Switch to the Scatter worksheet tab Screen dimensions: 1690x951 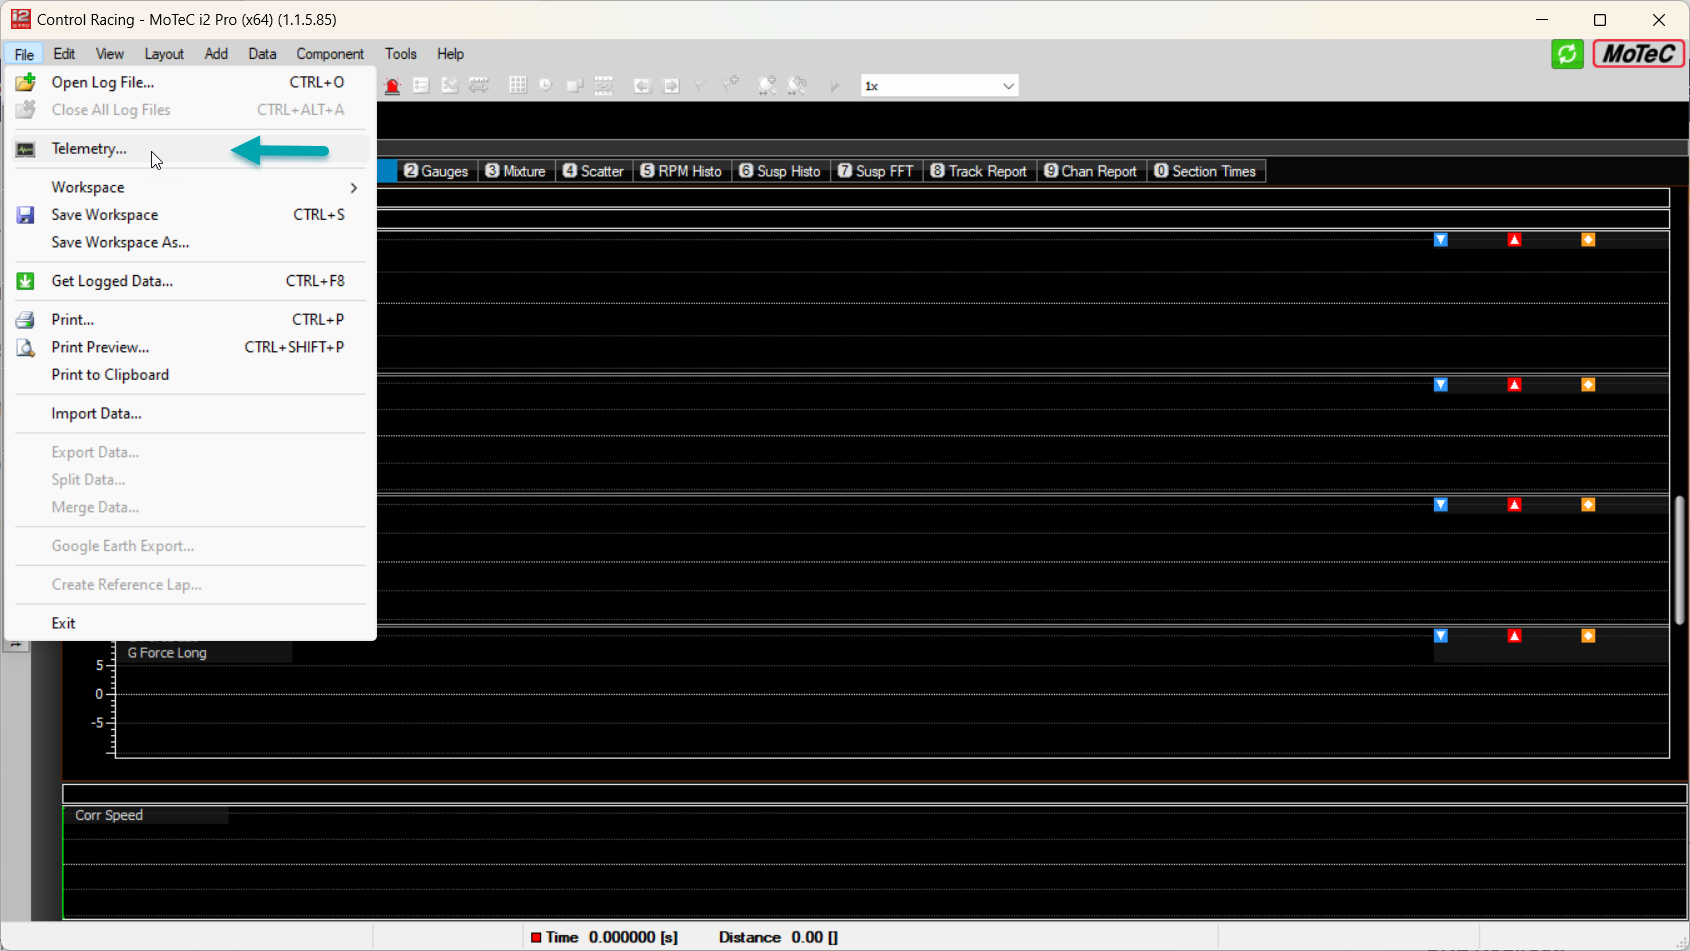point(594,171)
